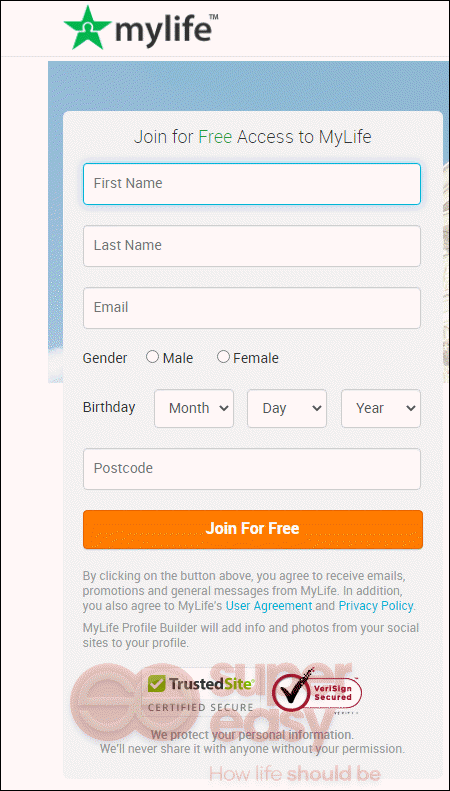Open the birthday Year dropdown
Screen dimensions: 450x791
coord(381,408)
